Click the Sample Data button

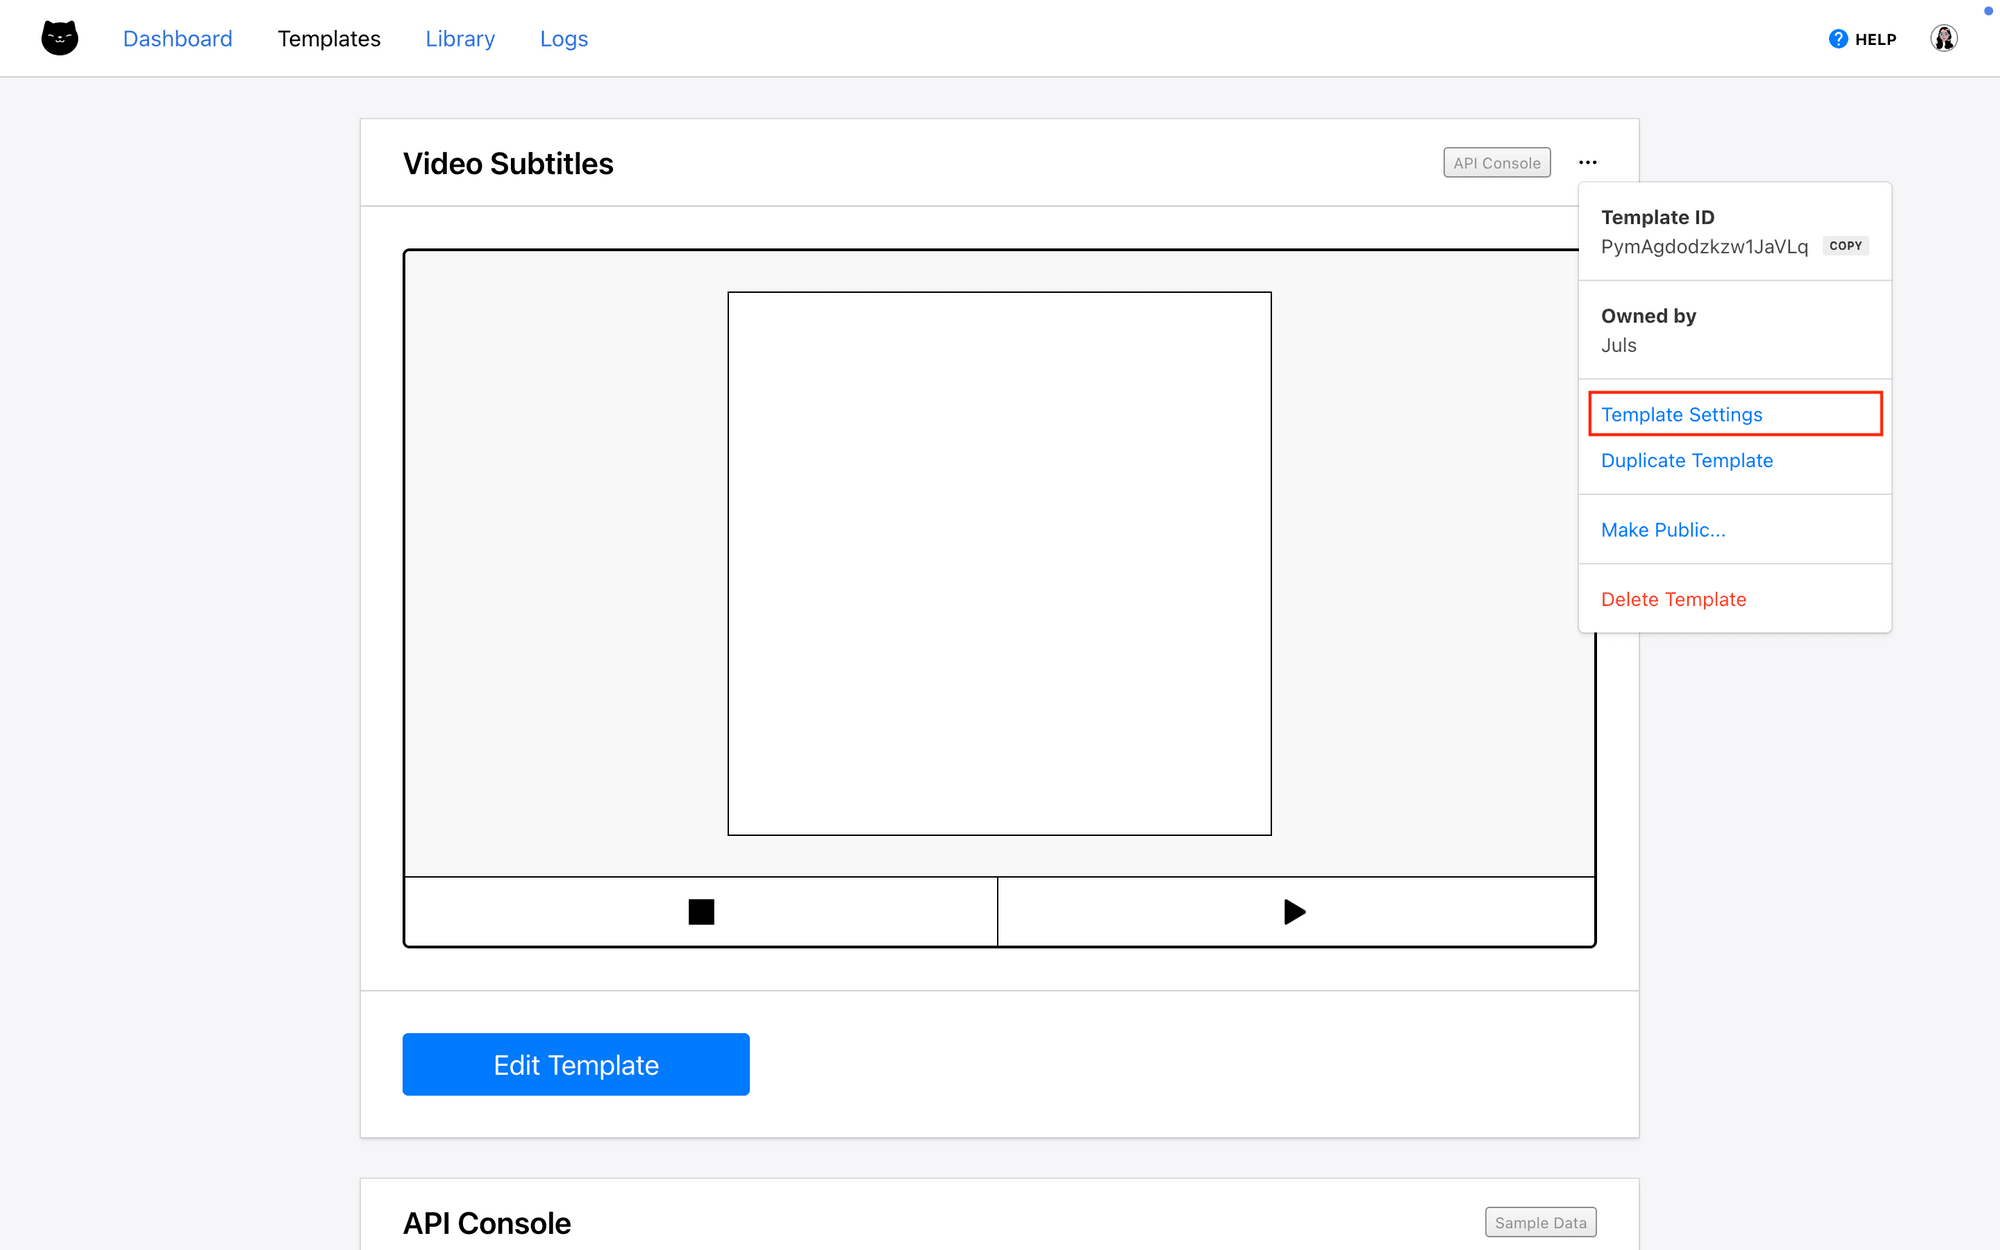click(1540, 1222)
